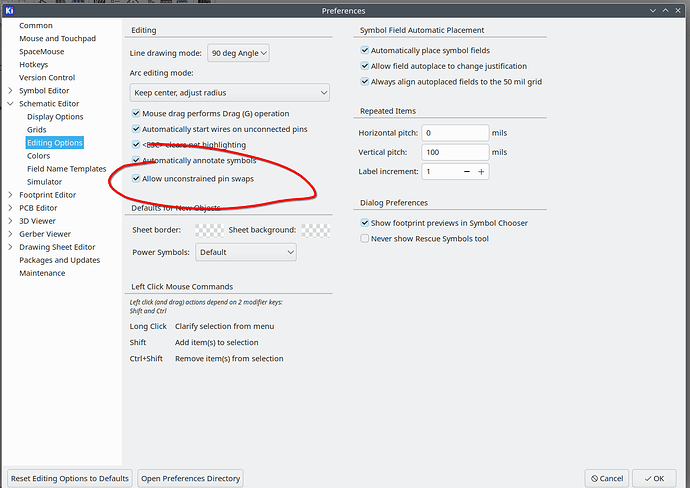Image resolution: width=690 pixels, height=488 pixels.
Task: Click the Vertical pitch input field
Action: click(454, 152)
